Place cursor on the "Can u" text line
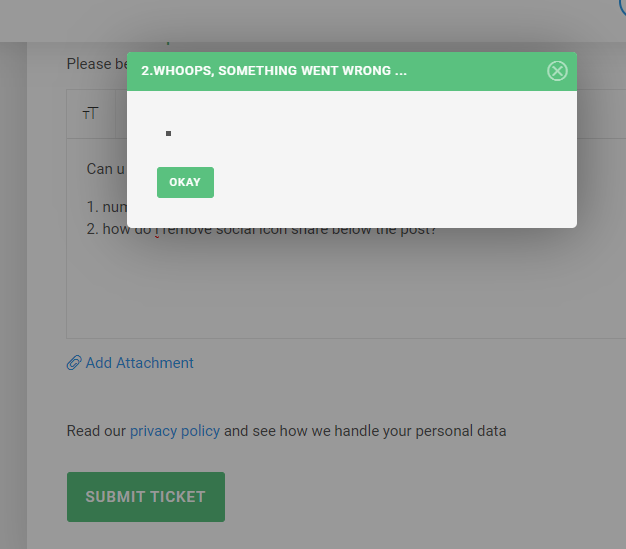Viewport: 626px width, 549px height. point(106,169)
